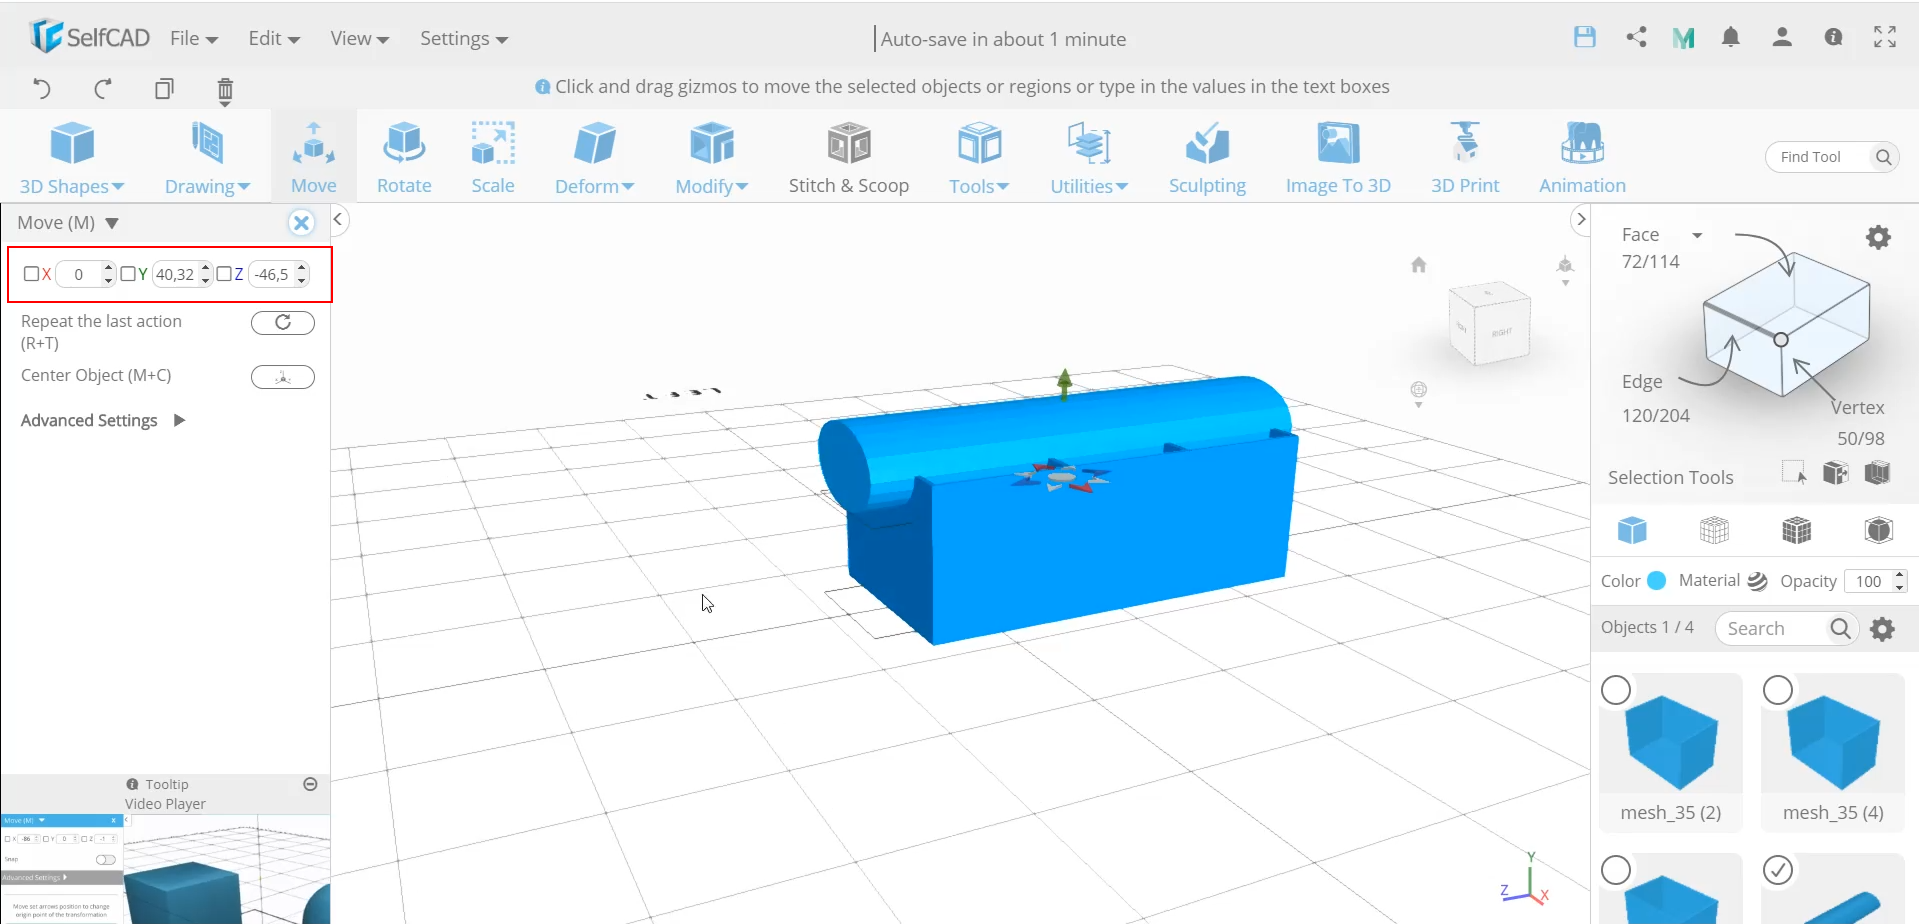Close the Move panel
This screenshot has height=924, width=1919.
(x=301, y=223)
